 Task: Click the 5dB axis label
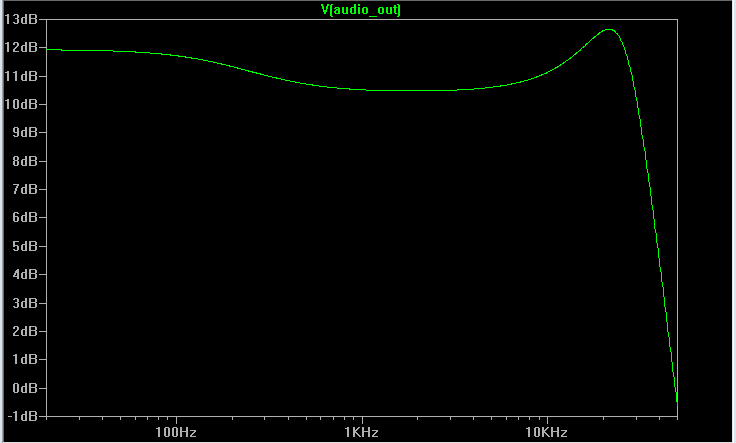(25, 246)
